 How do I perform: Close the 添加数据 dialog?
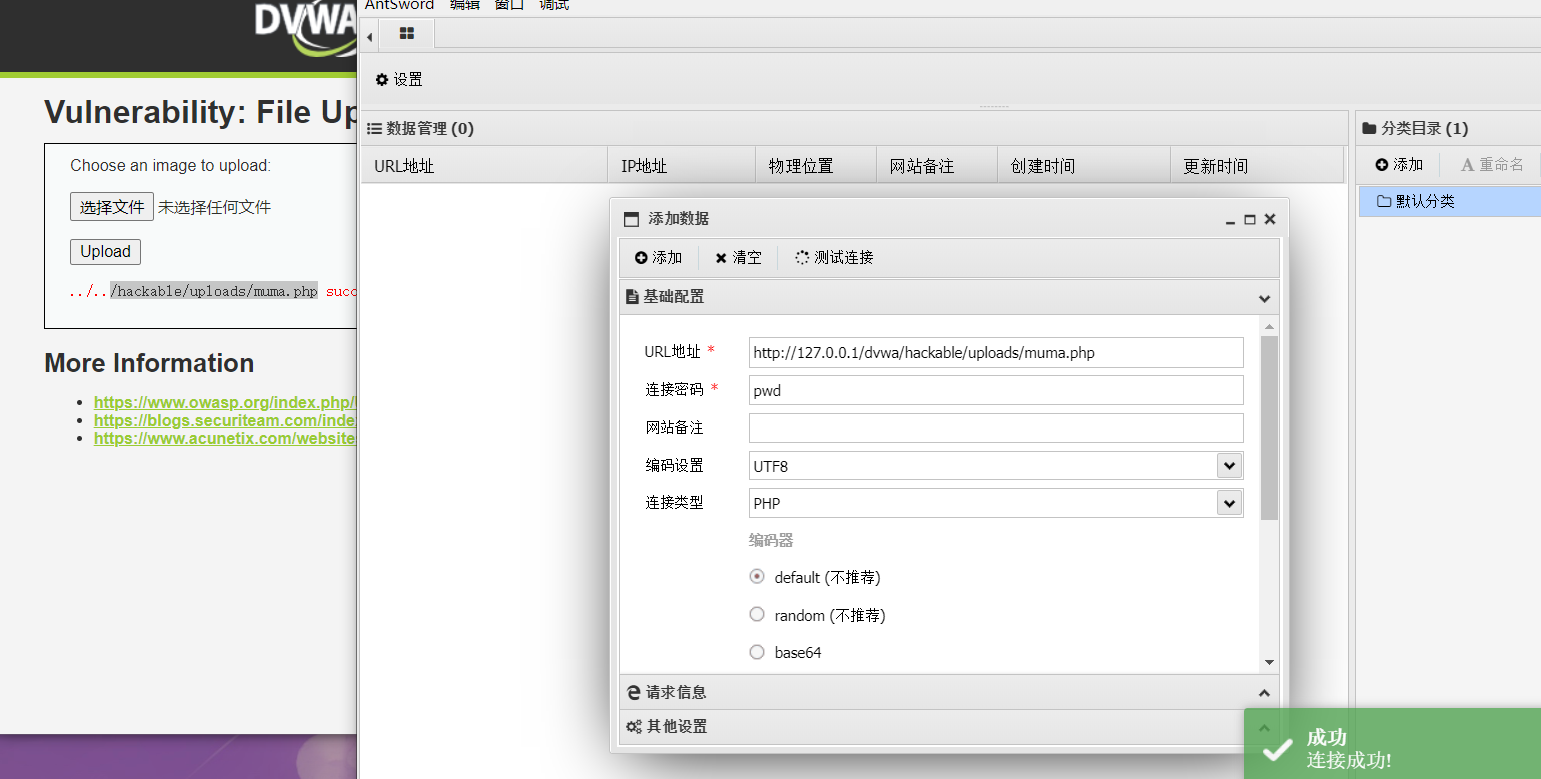1269,219
